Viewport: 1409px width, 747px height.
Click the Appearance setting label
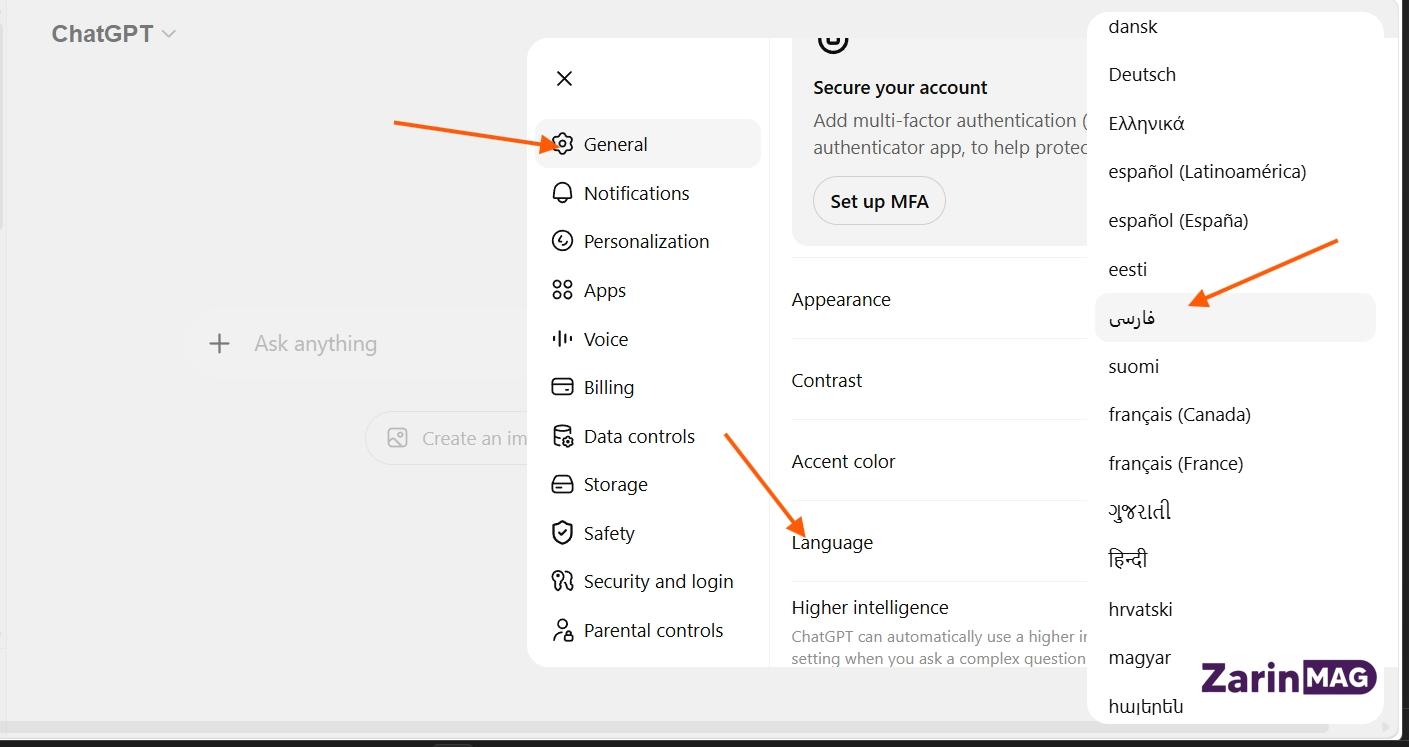841,299
